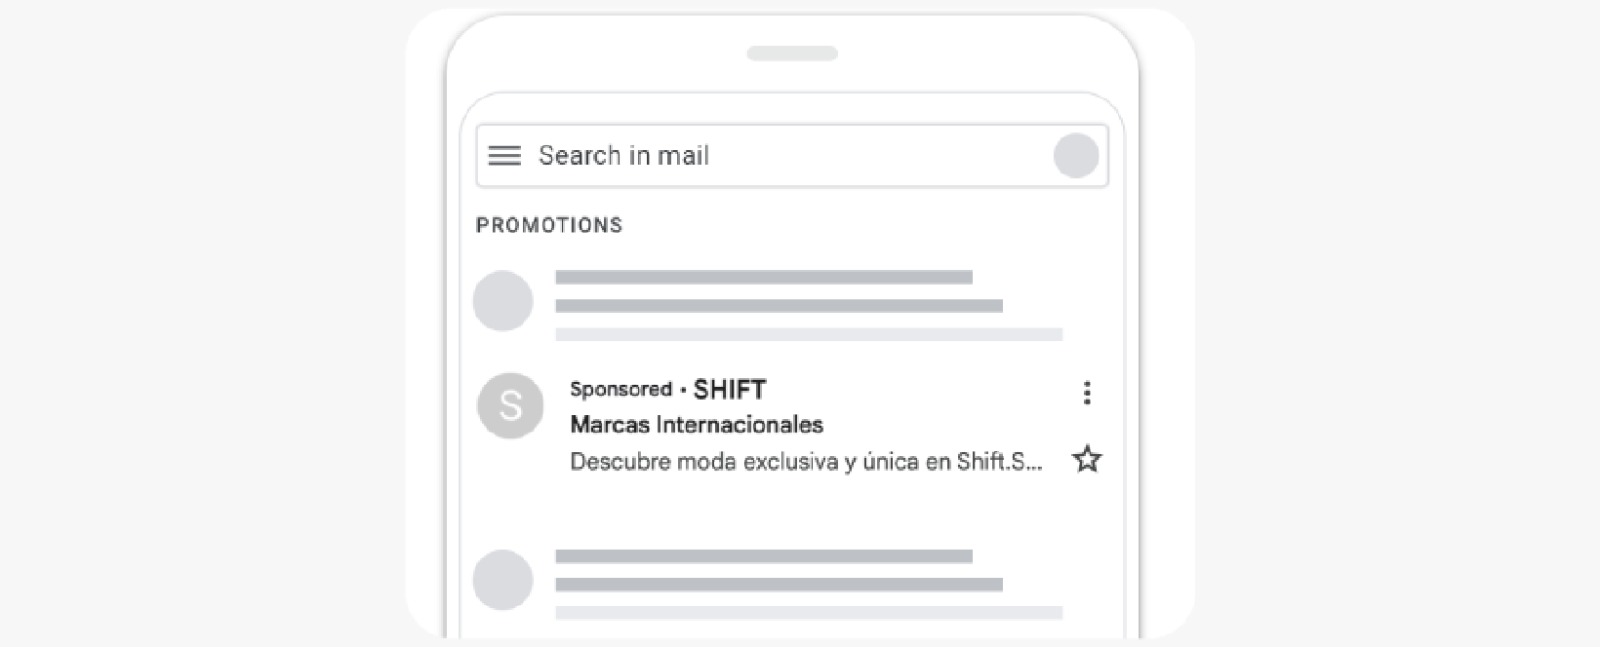The image size is (1600, 647).
Task: Open the placeholder email below SHIFT ad
Action: 792,584
